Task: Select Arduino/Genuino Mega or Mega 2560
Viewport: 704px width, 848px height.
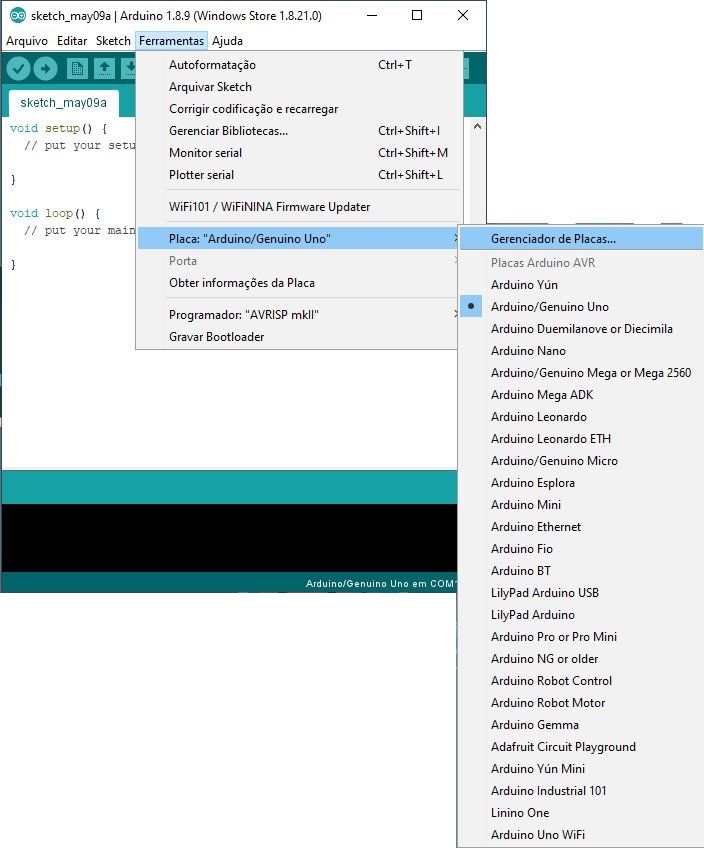Action: [x=581, y=373]
